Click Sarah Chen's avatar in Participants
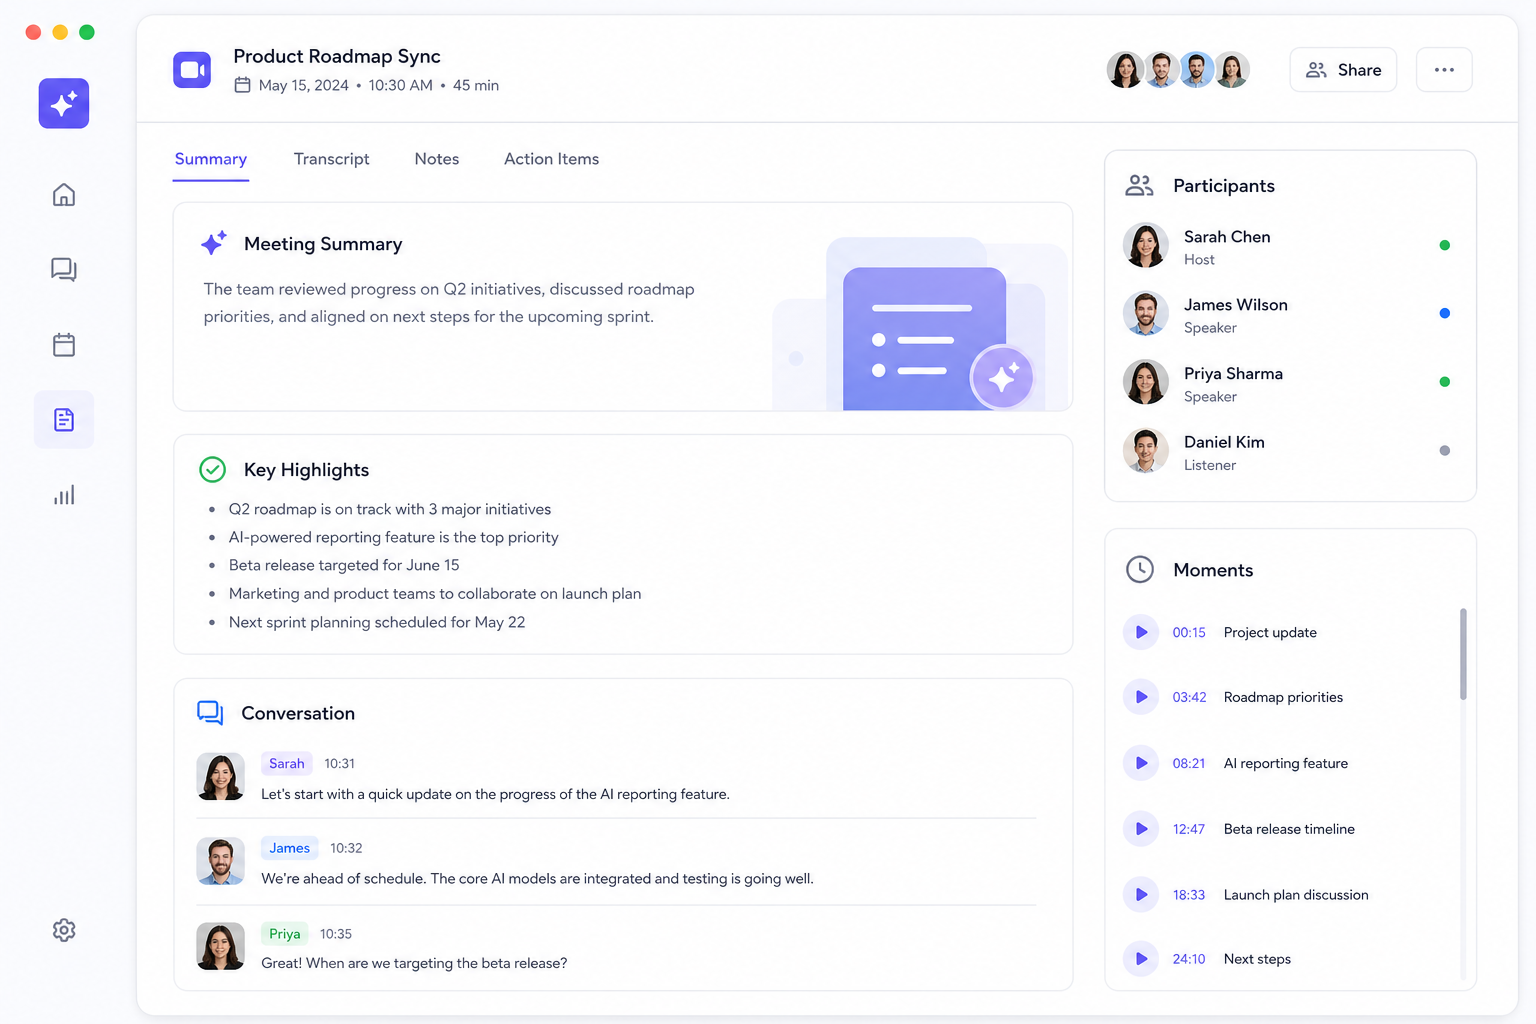 click(1146, 245)
